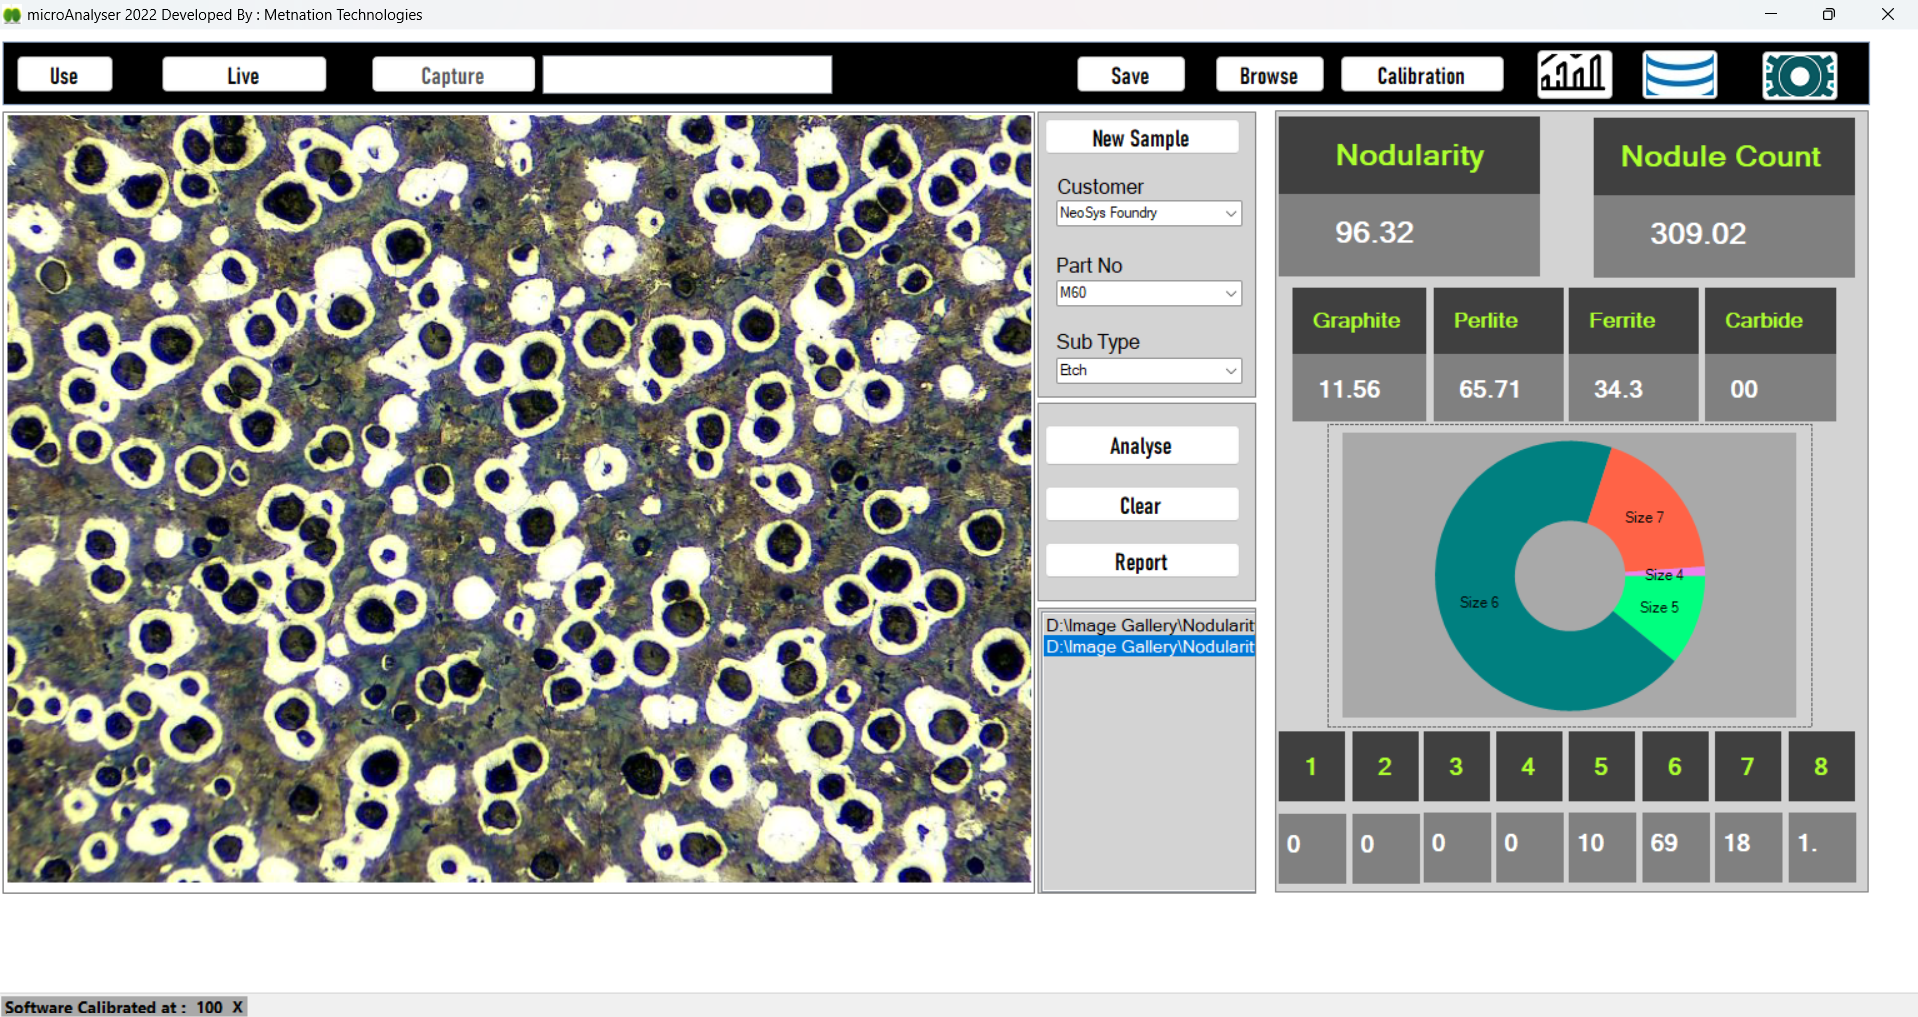The width and height of the screenshot is (1918, 1017).
Task: Open the bar chart statistics icon
Action: pos(1574,75)
